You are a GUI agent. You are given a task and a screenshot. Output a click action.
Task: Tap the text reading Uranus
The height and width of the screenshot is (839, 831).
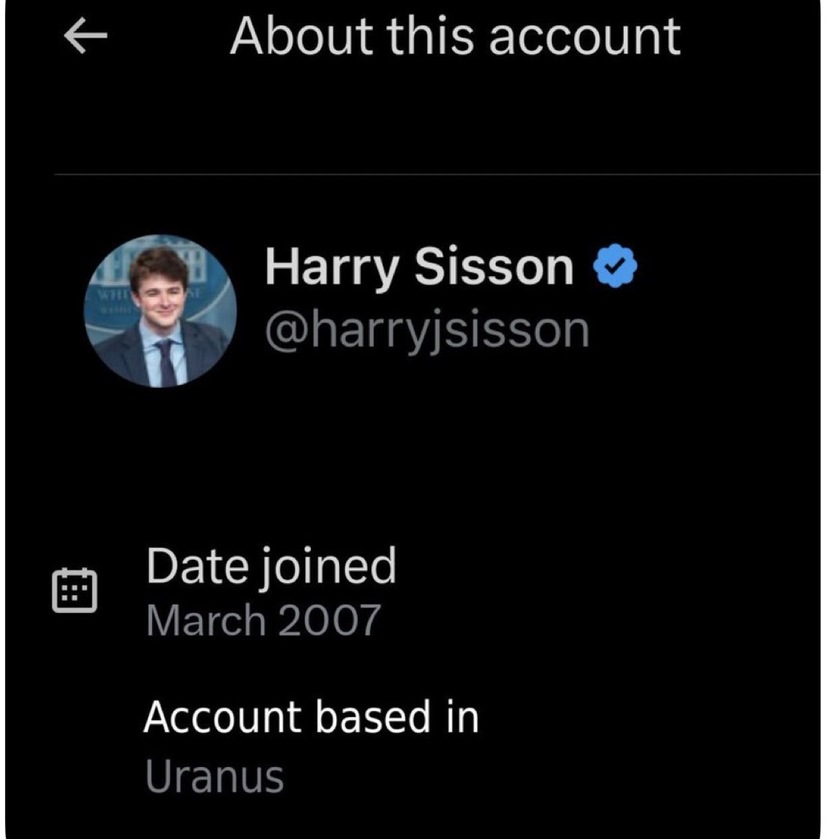point(214,776)
